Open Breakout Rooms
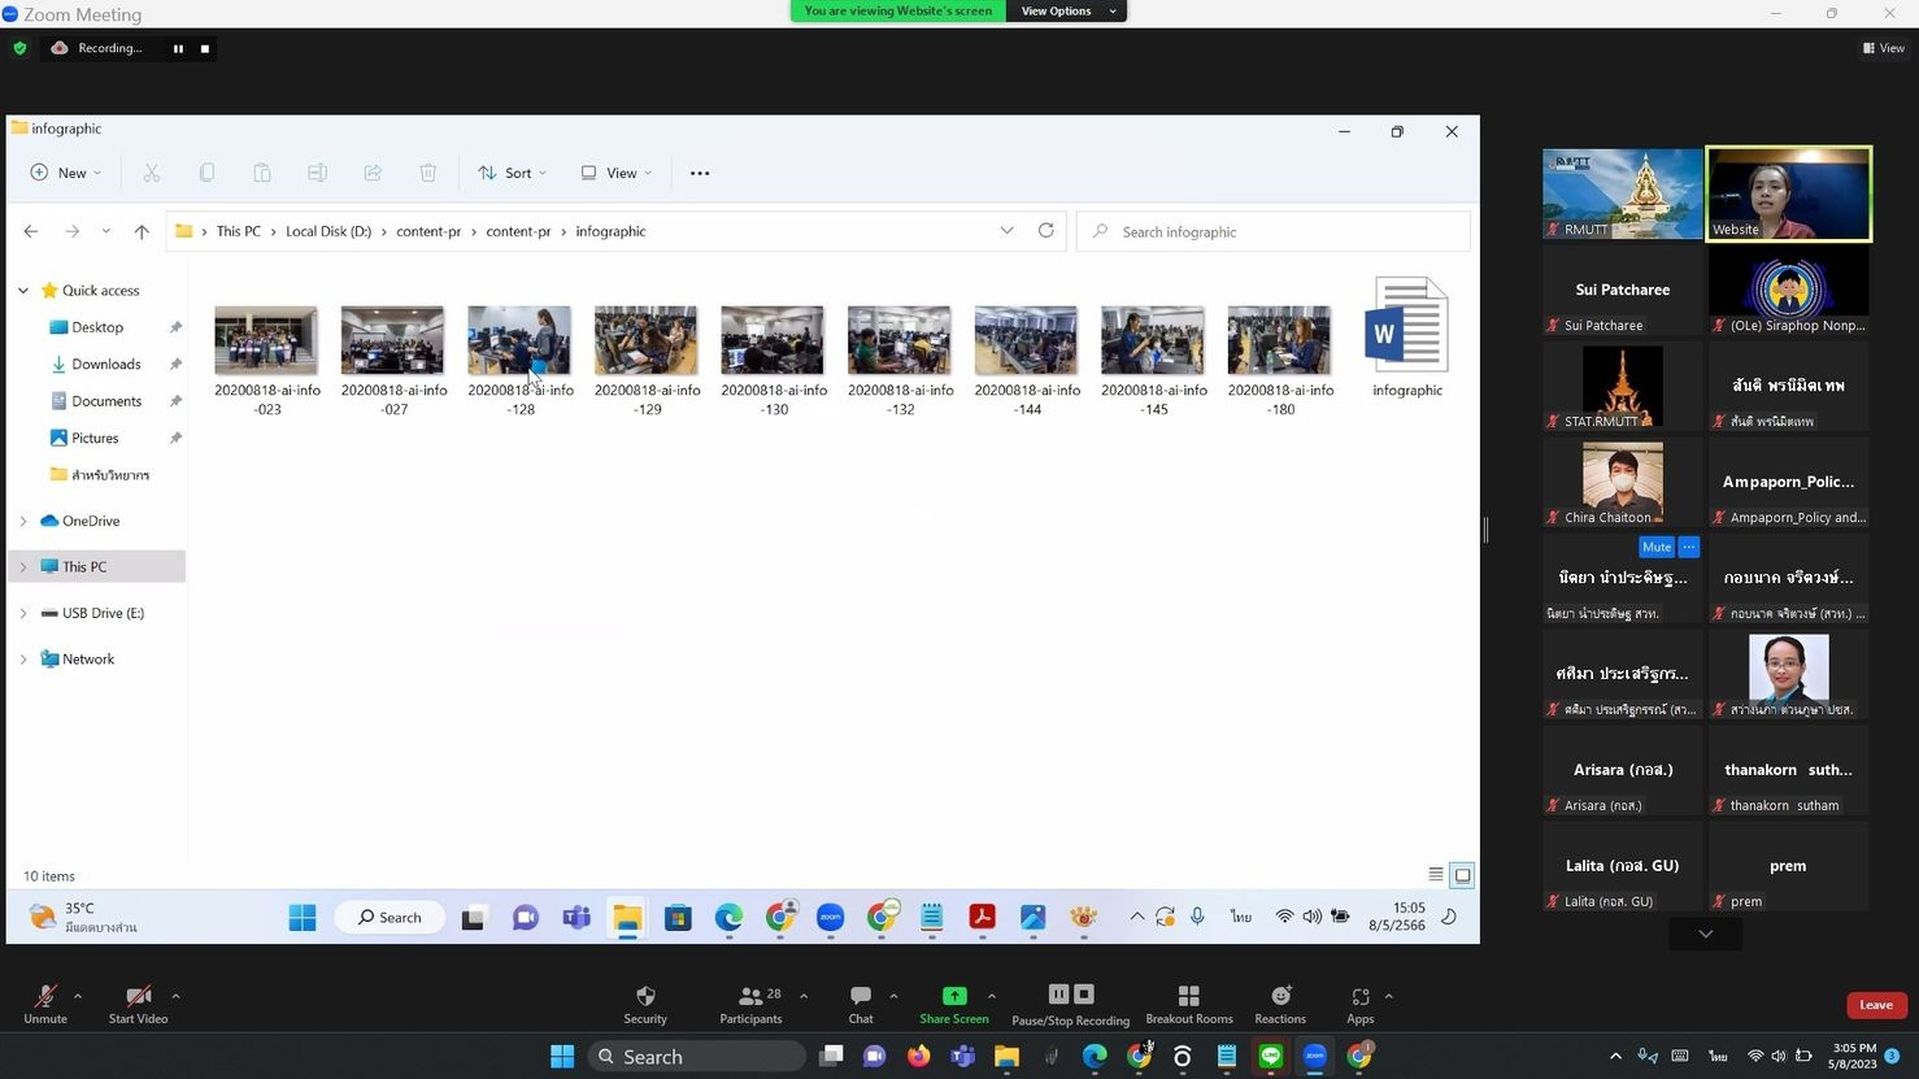This screenshot has width=1919, height=1079. click(x=1189, y=1004)
